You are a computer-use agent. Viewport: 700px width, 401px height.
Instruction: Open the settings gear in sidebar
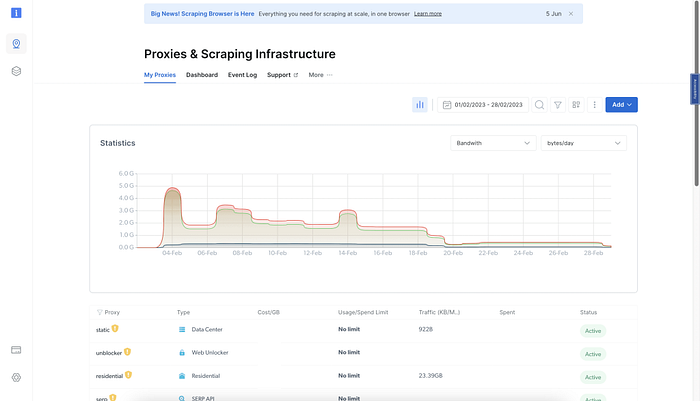pyautogui.click(x=16, y=377)
